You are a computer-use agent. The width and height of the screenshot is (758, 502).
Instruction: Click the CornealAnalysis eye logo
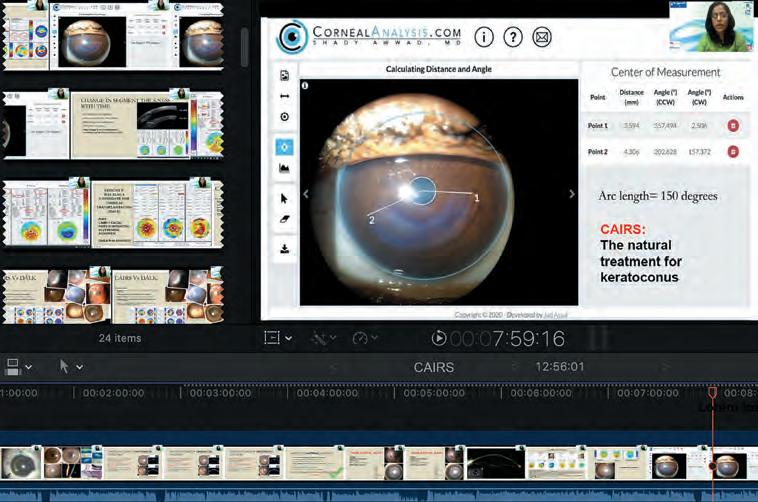[x=292, y=36]
